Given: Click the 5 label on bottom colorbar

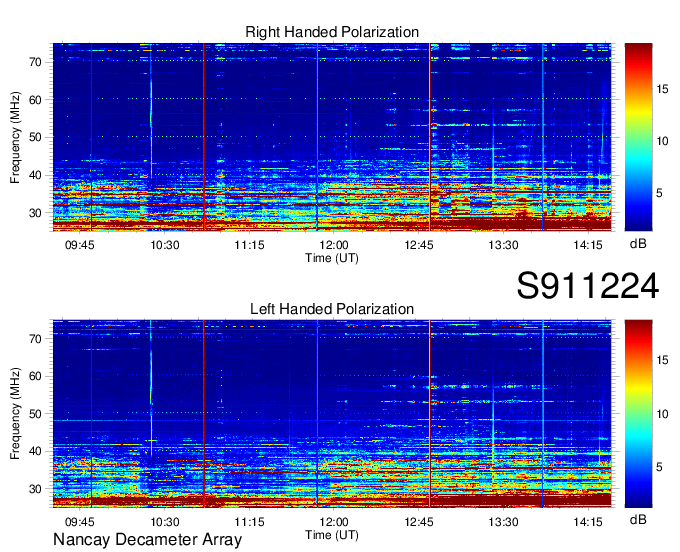Looking at the screenshot, I should pyautogui.click(x=660, y=467).
